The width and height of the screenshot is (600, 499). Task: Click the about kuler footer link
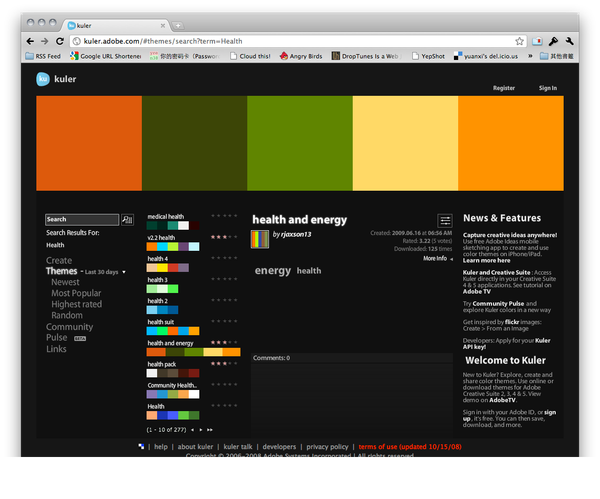click(x=195, y=447)
